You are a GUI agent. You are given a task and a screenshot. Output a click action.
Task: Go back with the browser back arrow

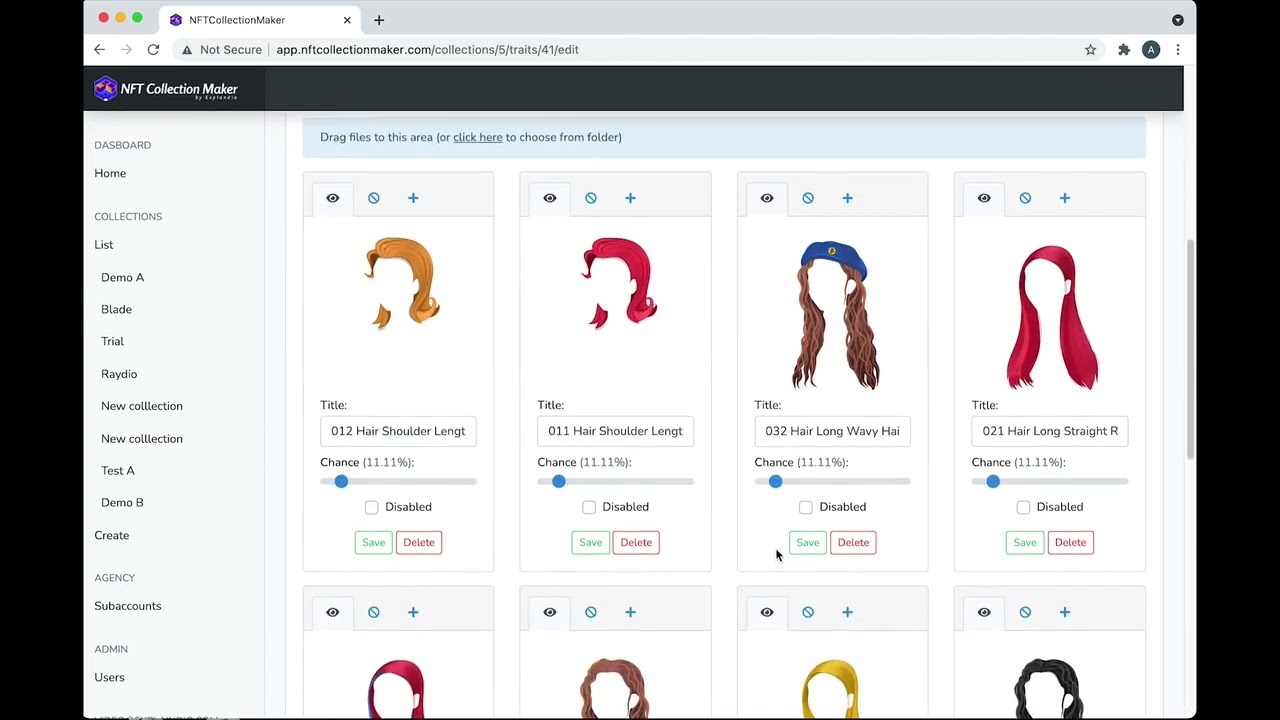(x=99, y=49)
